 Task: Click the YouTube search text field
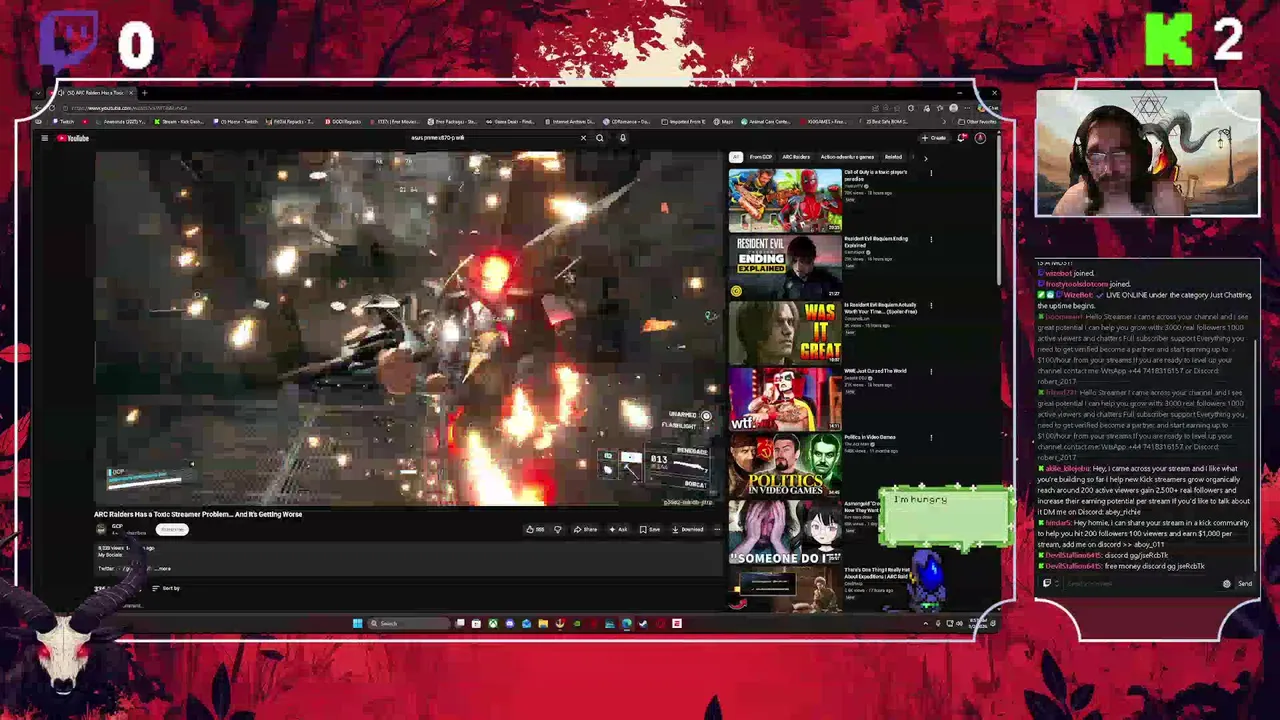[495, 138]
